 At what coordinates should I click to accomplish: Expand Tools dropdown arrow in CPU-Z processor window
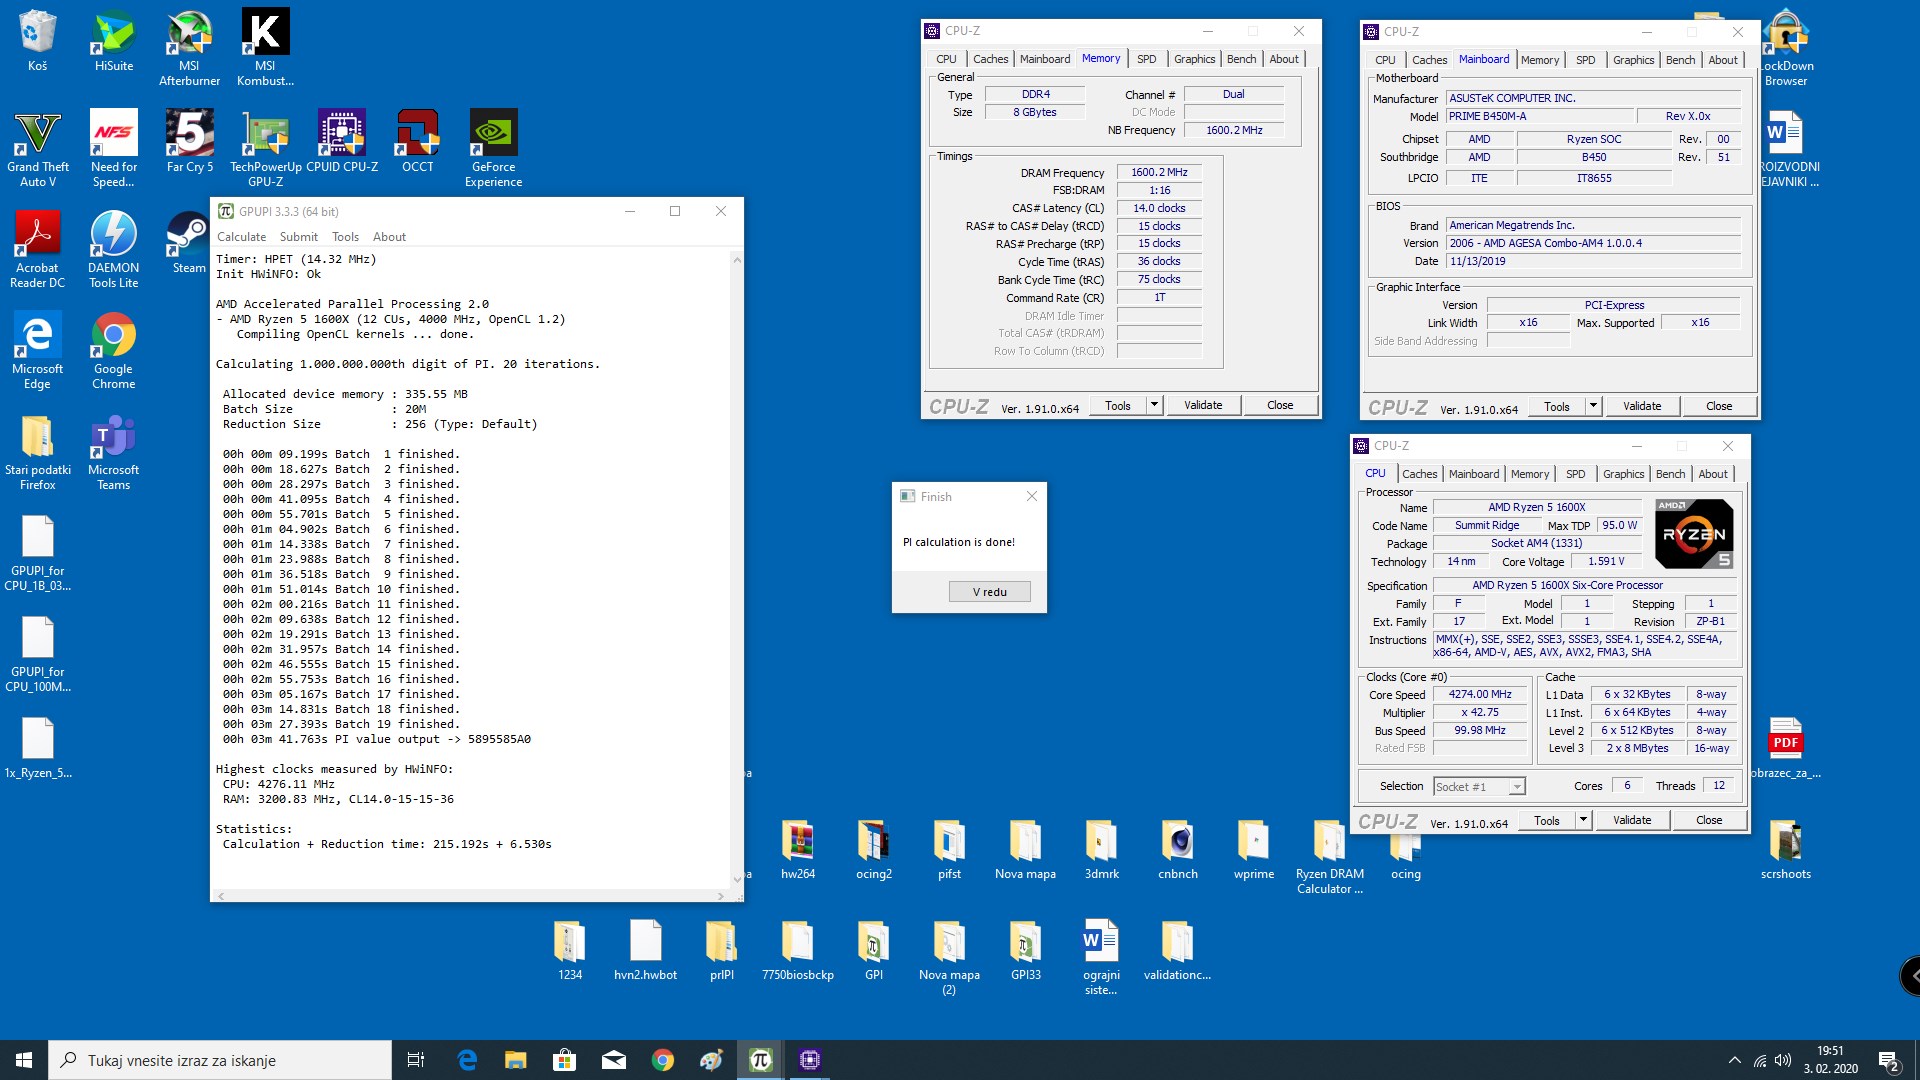click(x=1583, y=820)
